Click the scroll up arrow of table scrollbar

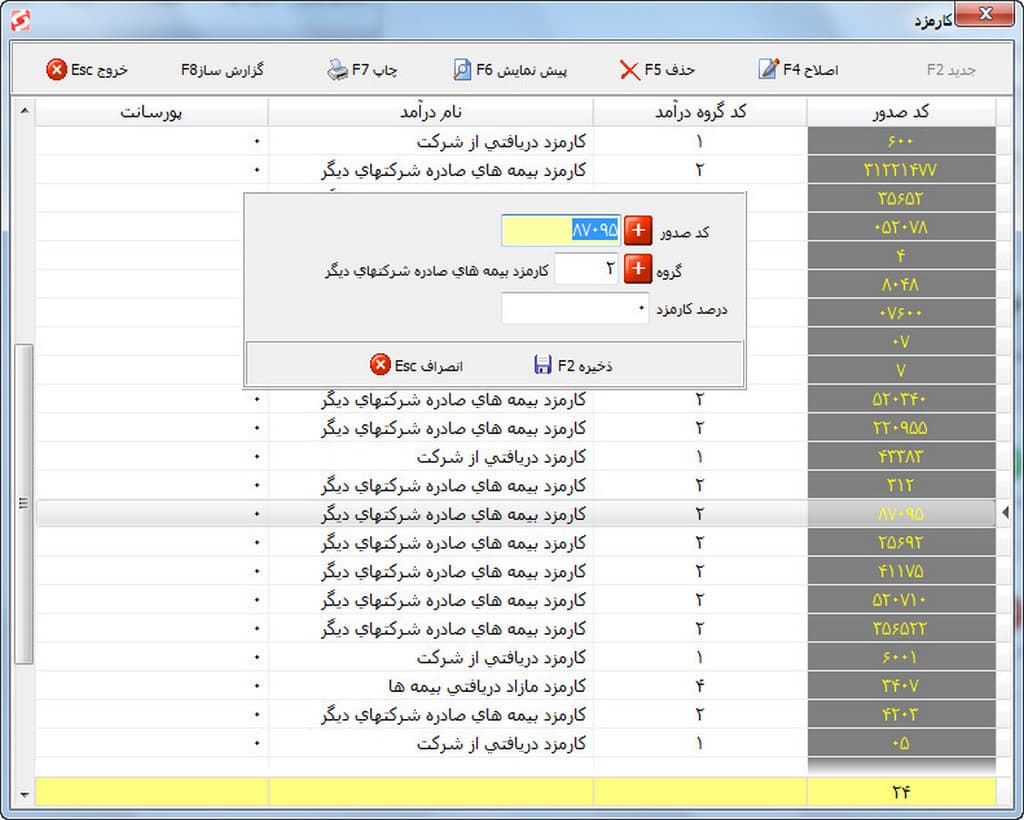point(25,110)
